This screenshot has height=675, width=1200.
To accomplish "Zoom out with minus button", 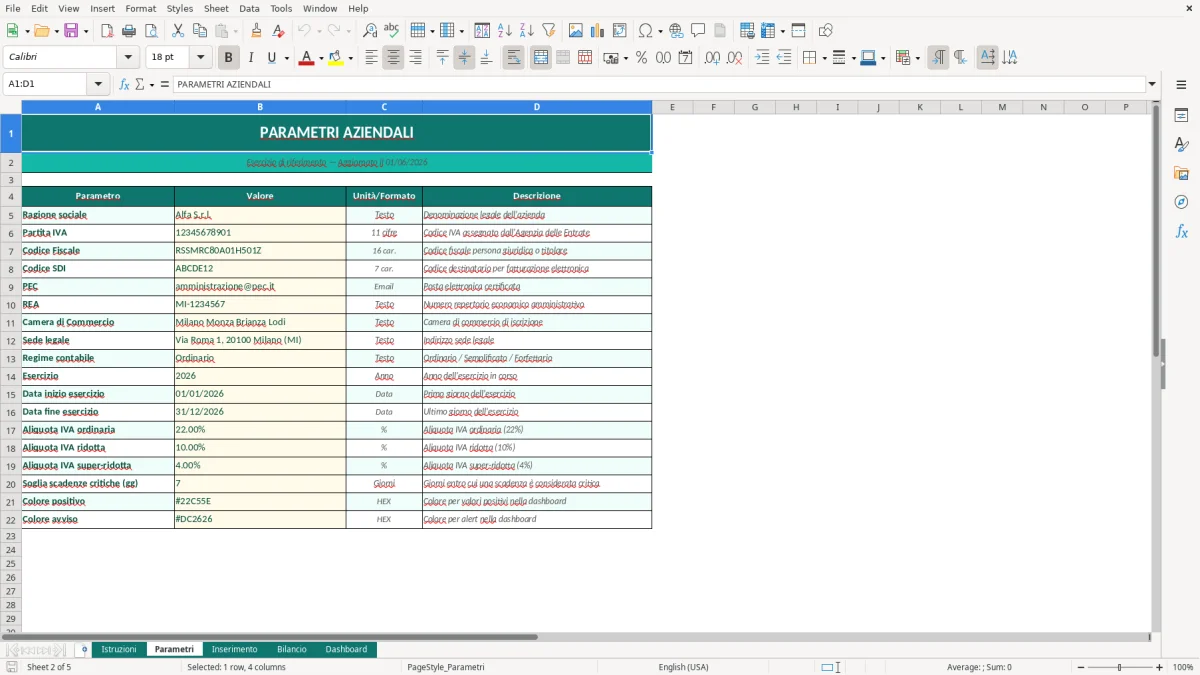I will 1081,667.
